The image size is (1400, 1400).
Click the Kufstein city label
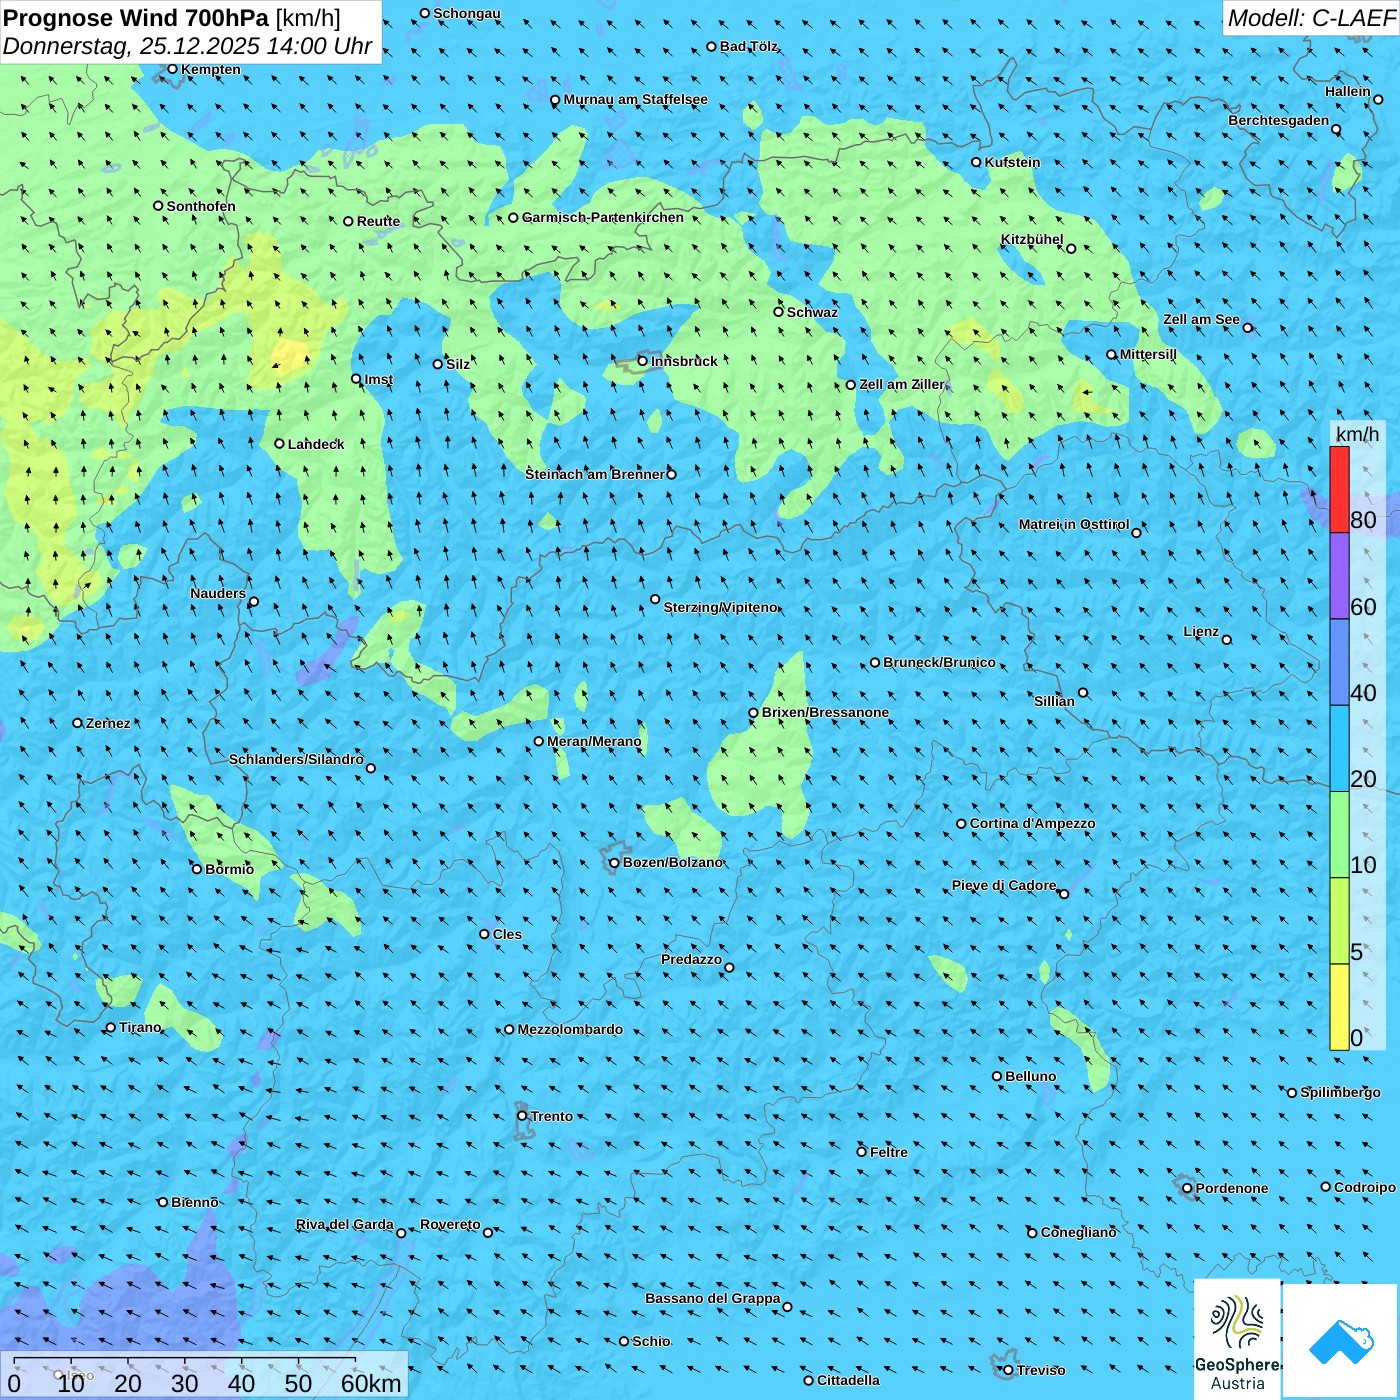pyautogui.click(x=1012, y=162)
